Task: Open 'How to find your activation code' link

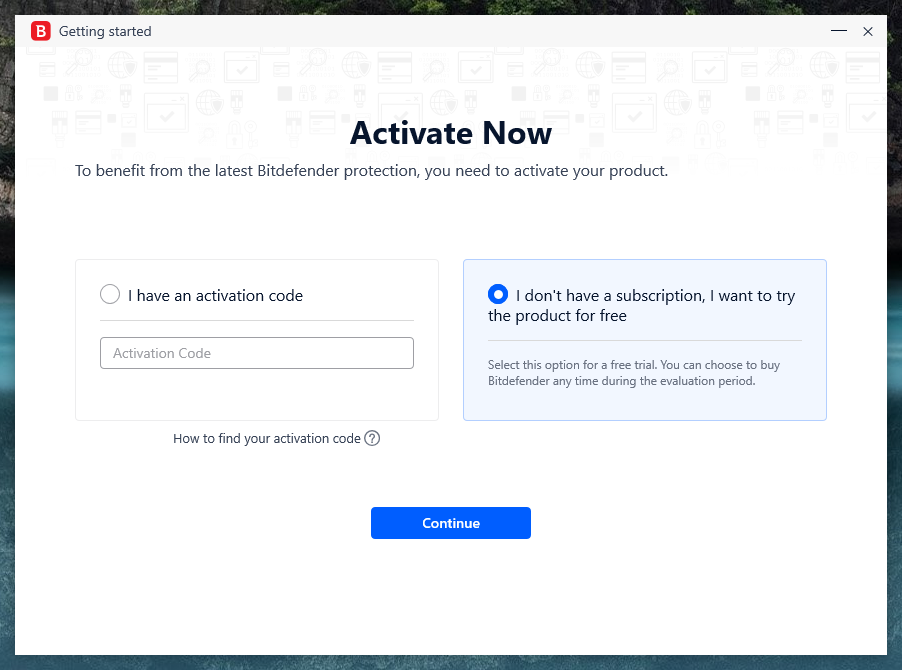Action: pos(266,438)
